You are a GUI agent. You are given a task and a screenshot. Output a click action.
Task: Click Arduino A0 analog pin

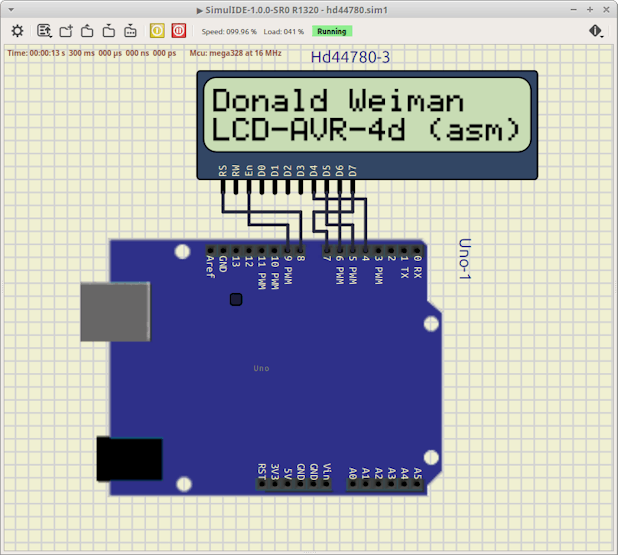coord(352,484)
